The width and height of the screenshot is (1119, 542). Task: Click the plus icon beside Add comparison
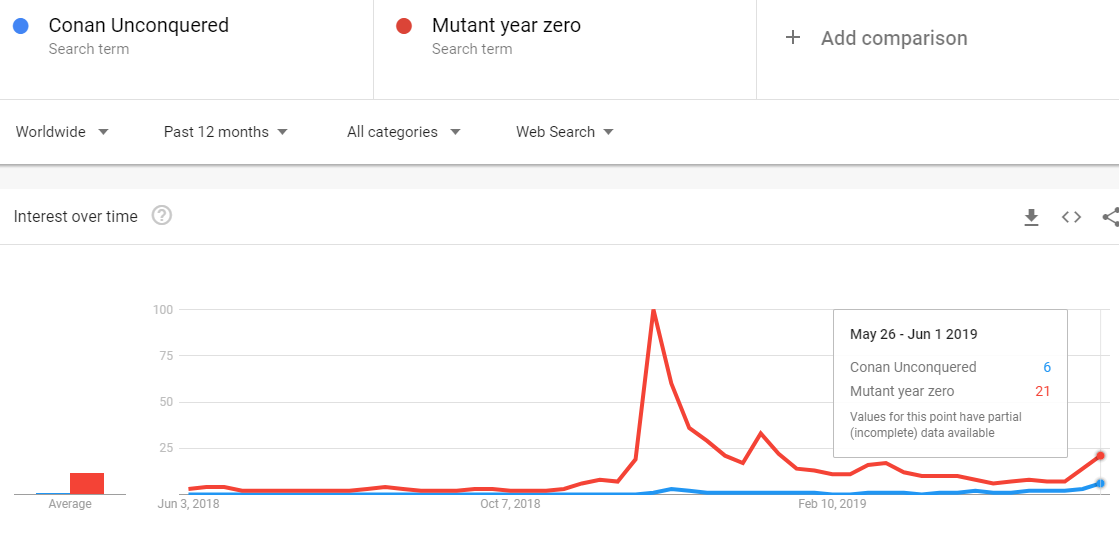coord(792,38)
